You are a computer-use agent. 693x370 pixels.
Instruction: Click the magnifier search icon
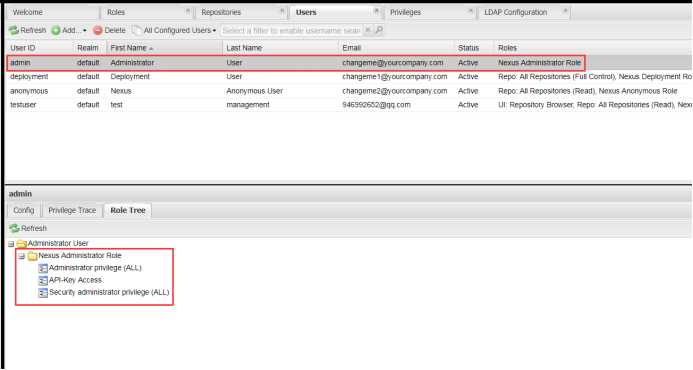(379, 30)
